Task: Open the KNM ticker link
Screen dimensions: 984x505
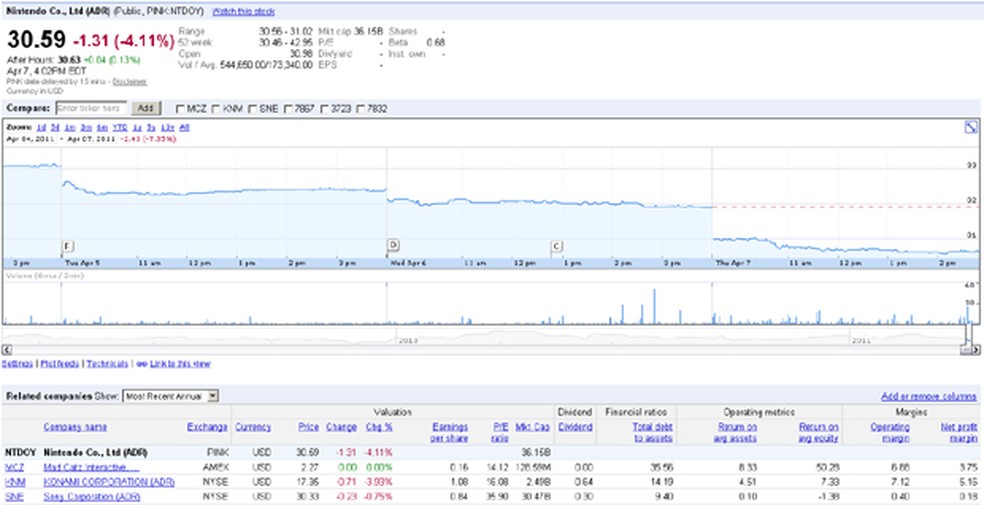Action: coord(14,482)
